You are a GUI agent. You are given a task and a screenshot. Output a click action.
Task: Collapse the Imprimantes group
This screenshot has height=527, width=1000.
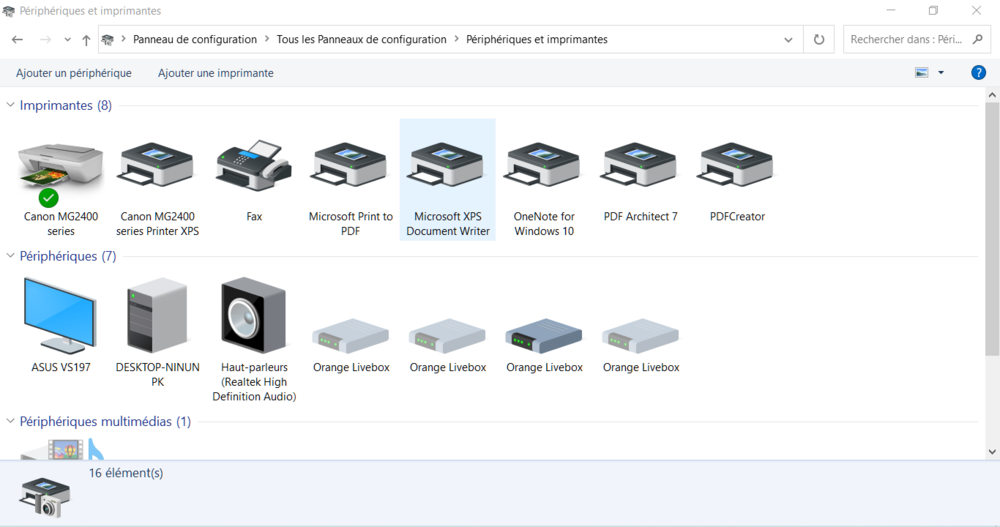click(x=10, y=105)
